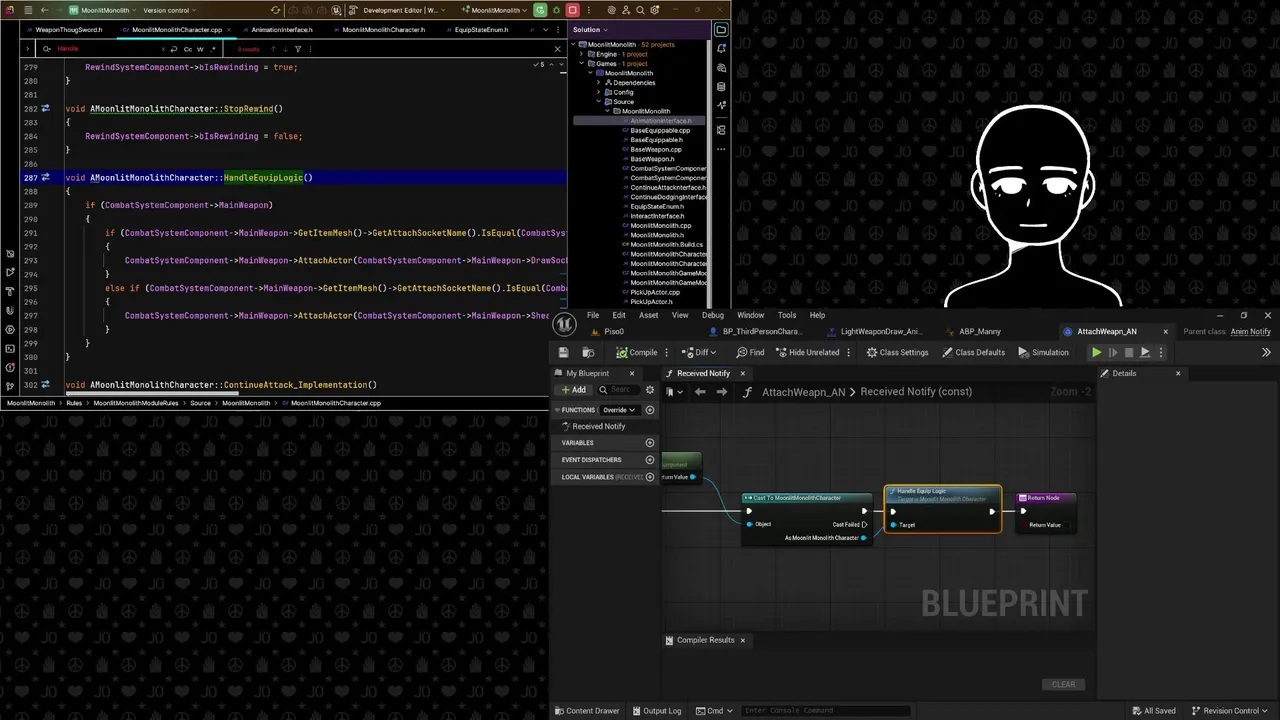The height and width of the screenshot is (720, 1280).
Task: Expand the hidden toolbar overflow chevrons
Action: click(1266, 352)
